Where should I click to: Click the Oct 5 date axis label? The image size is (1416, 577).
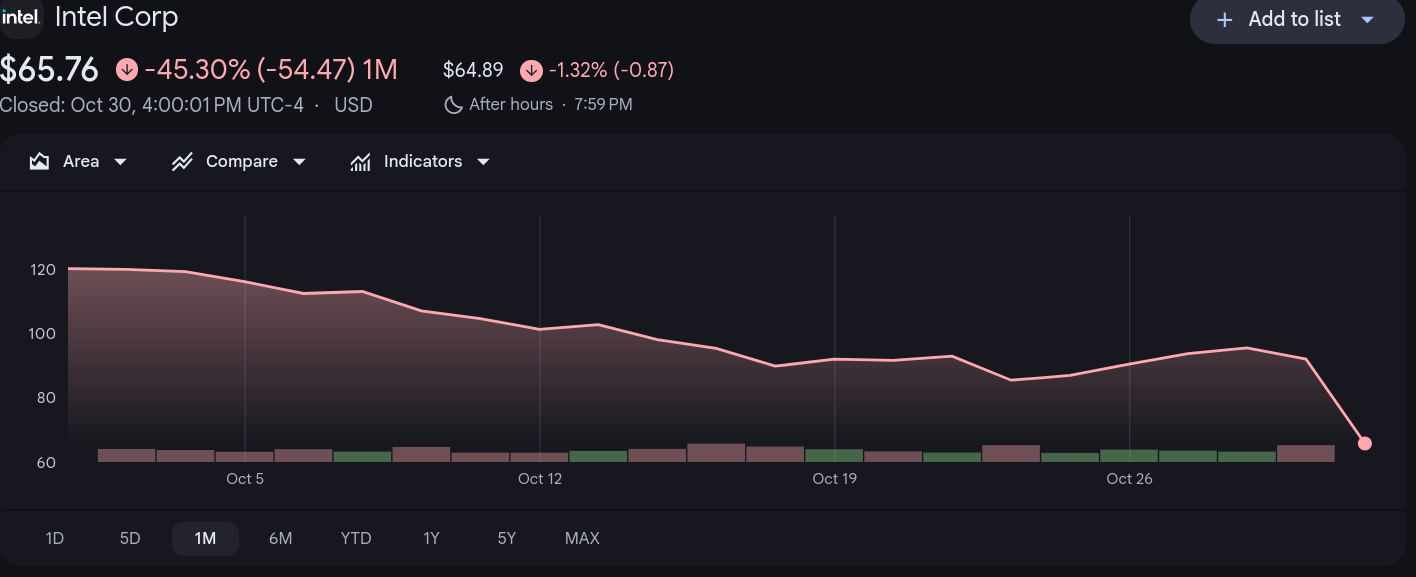(245, 479)
